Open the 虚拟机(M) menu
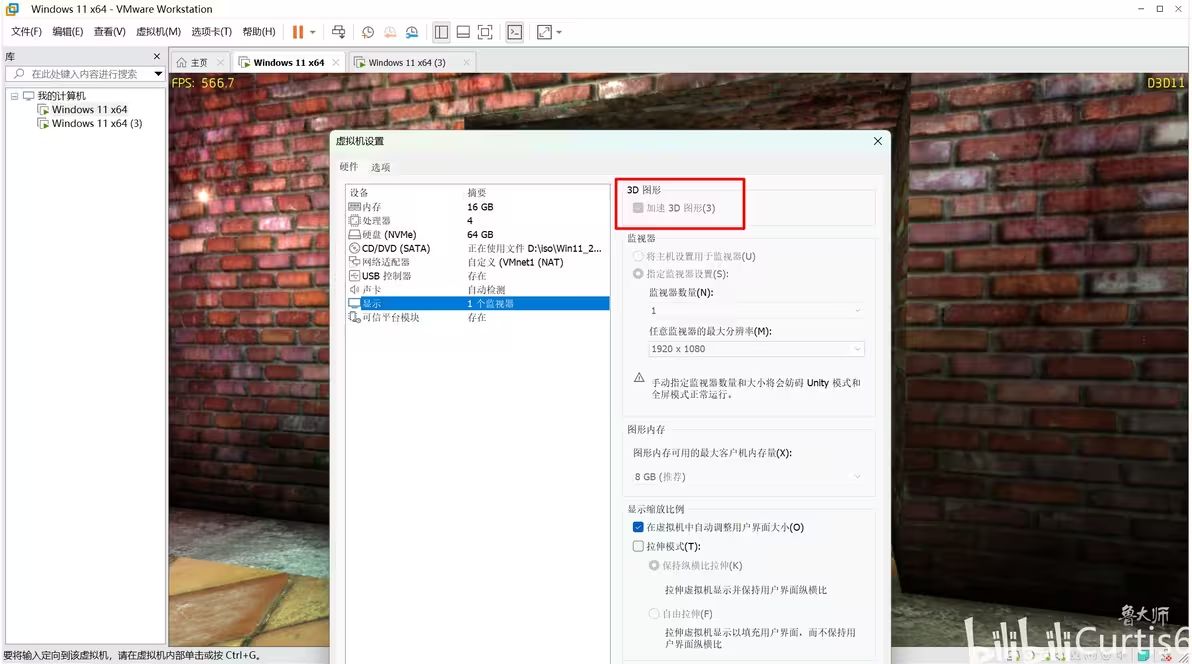This screenshot has width=1192, height=664. pyautogui.click(x=158, y=31)
